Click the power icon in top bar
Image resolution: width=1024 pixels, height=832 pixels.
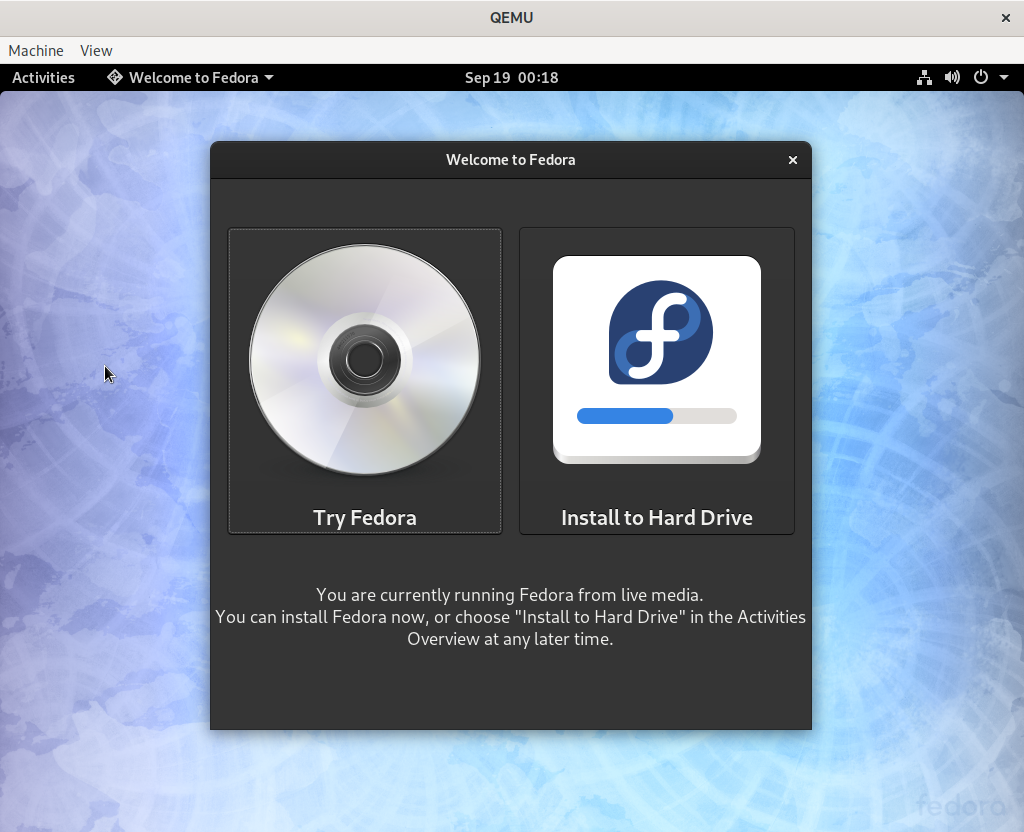click(980, 78)
